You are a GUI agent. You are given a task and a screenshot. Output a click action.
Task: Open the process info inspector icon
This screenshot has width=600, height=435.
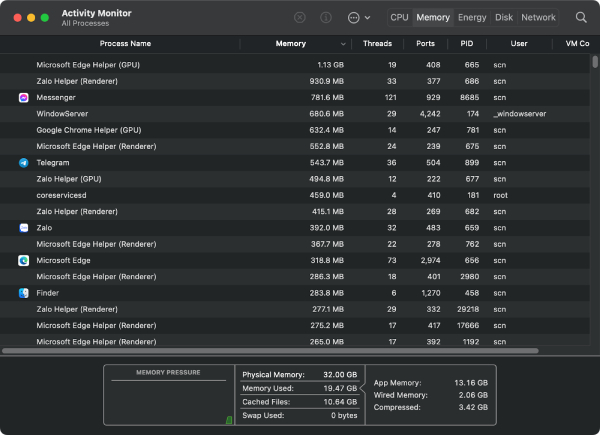pos(326,18)
